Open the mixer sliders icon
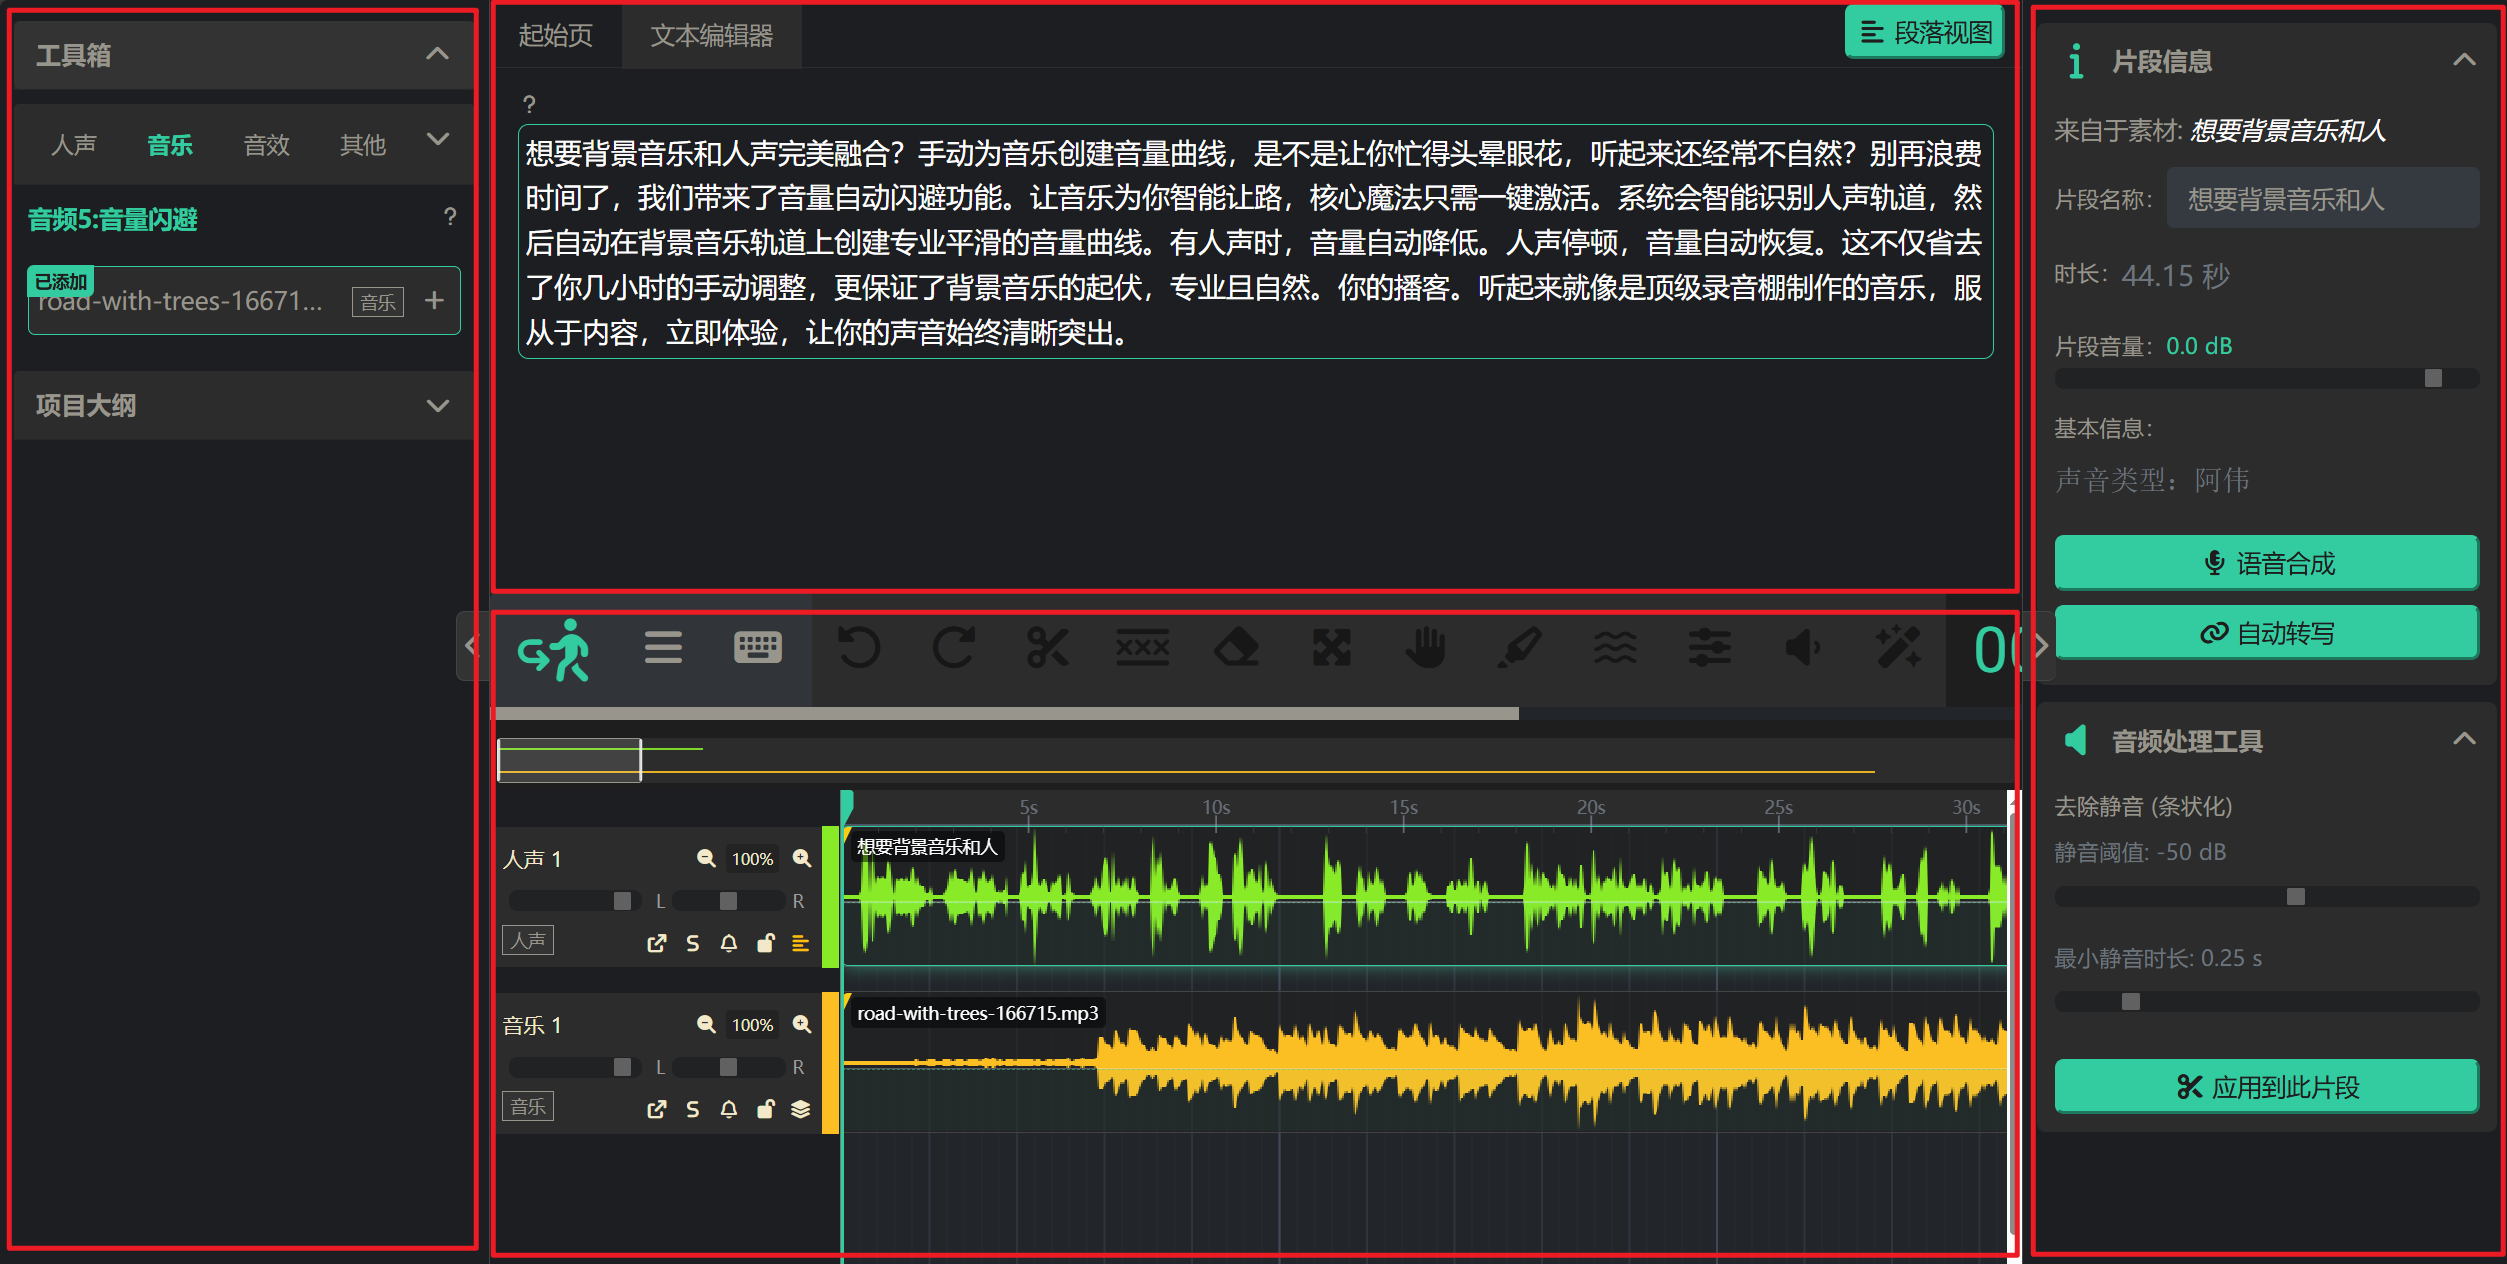The height and width of the screenshot is (1264, 2507). pyautogui.click(x=1710, y=648)
